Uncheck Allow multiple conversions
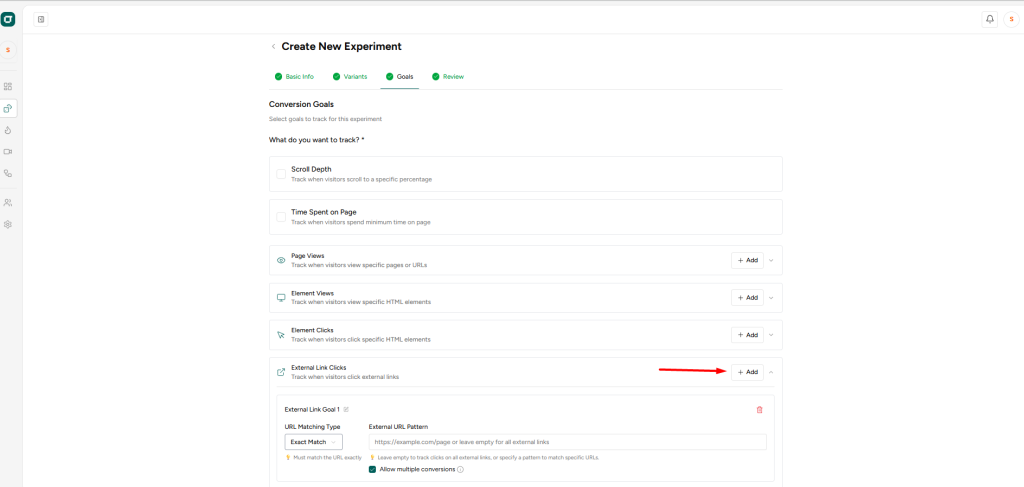Image resolution: width=1024 pixels, height=487 pixels. click(x=373, y=469)
